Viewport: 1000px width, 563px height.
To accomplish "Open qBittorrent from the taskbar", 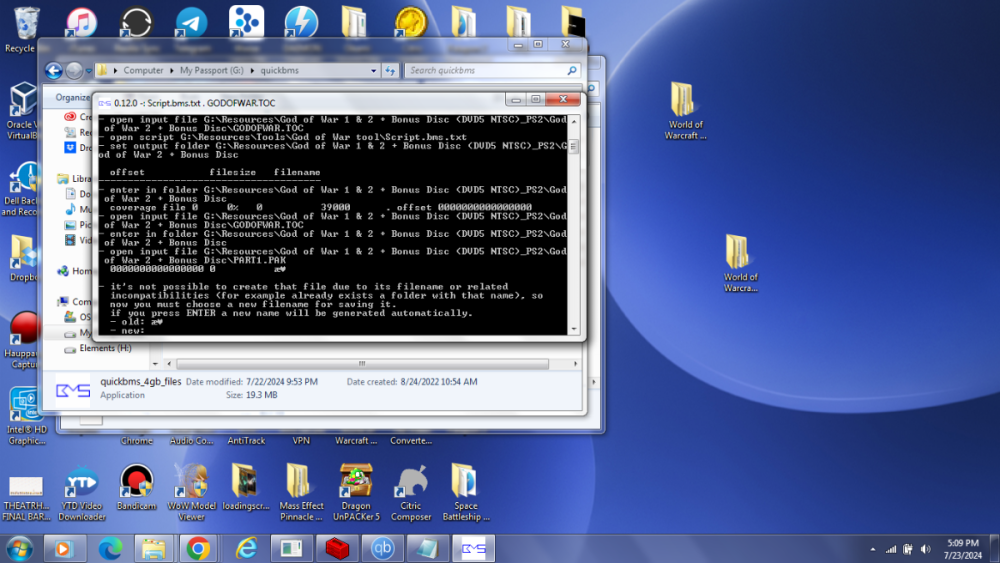I will tap(383, 548).
